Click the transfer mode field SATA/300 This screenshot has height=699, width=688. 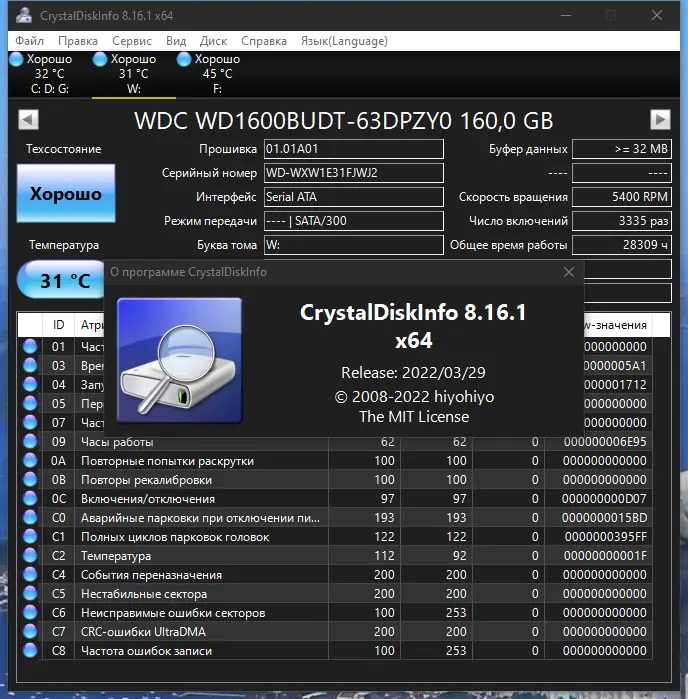(354, 221)
